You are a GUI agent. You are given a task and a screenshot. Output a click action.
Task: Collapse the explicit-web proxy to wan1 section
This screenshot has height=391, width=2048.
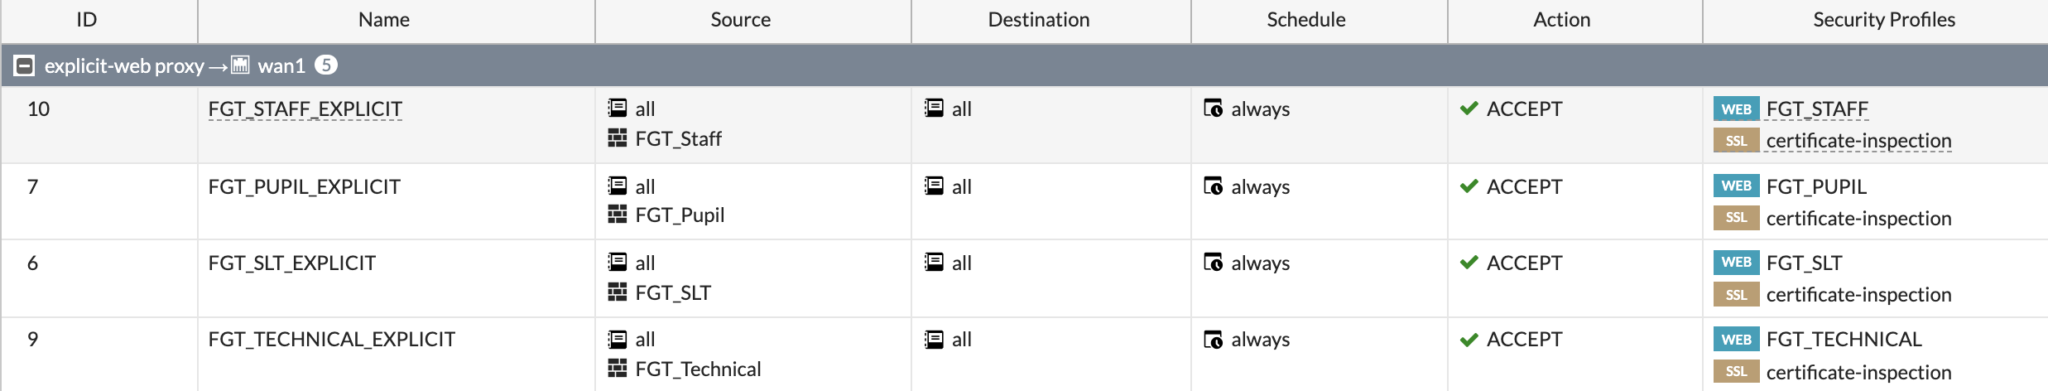24,66
